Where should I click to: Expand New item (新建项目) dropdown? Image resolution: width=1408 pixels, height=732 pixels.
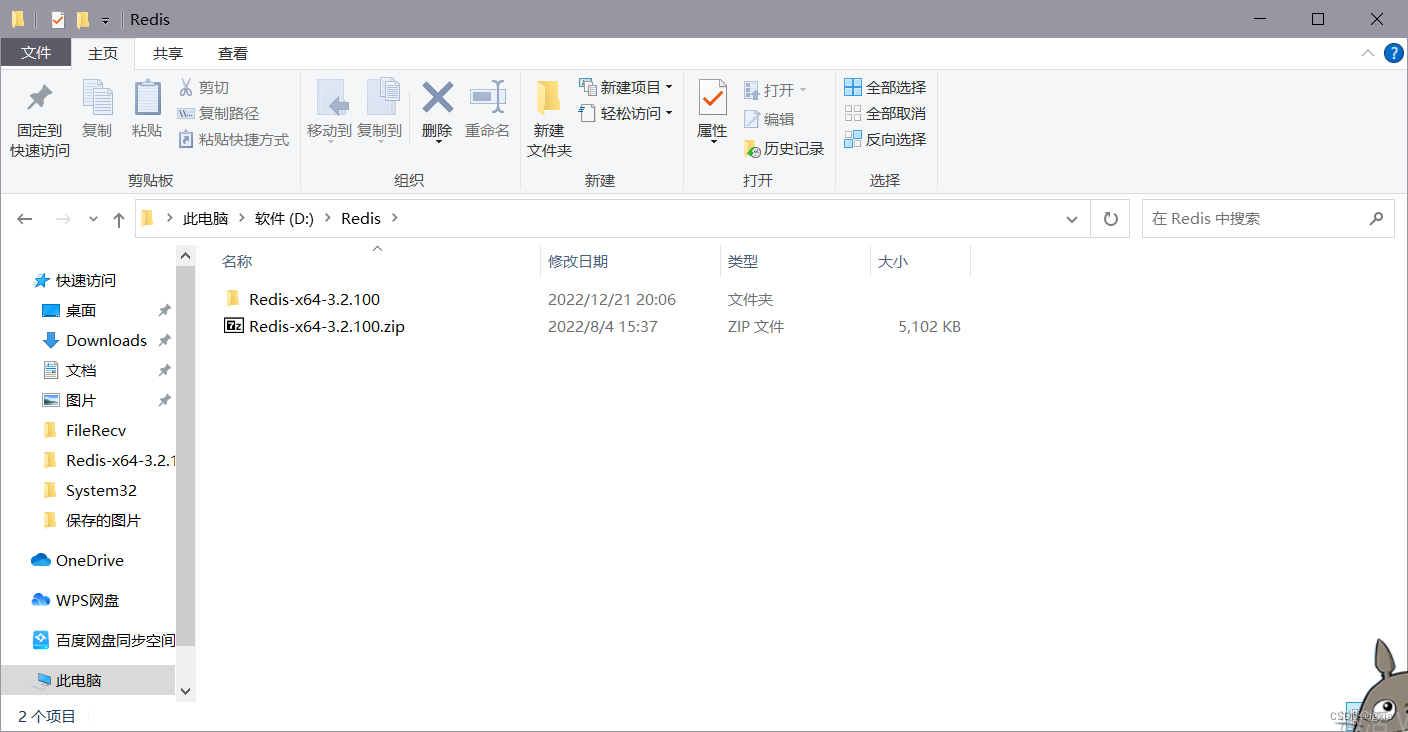point(669,88)
